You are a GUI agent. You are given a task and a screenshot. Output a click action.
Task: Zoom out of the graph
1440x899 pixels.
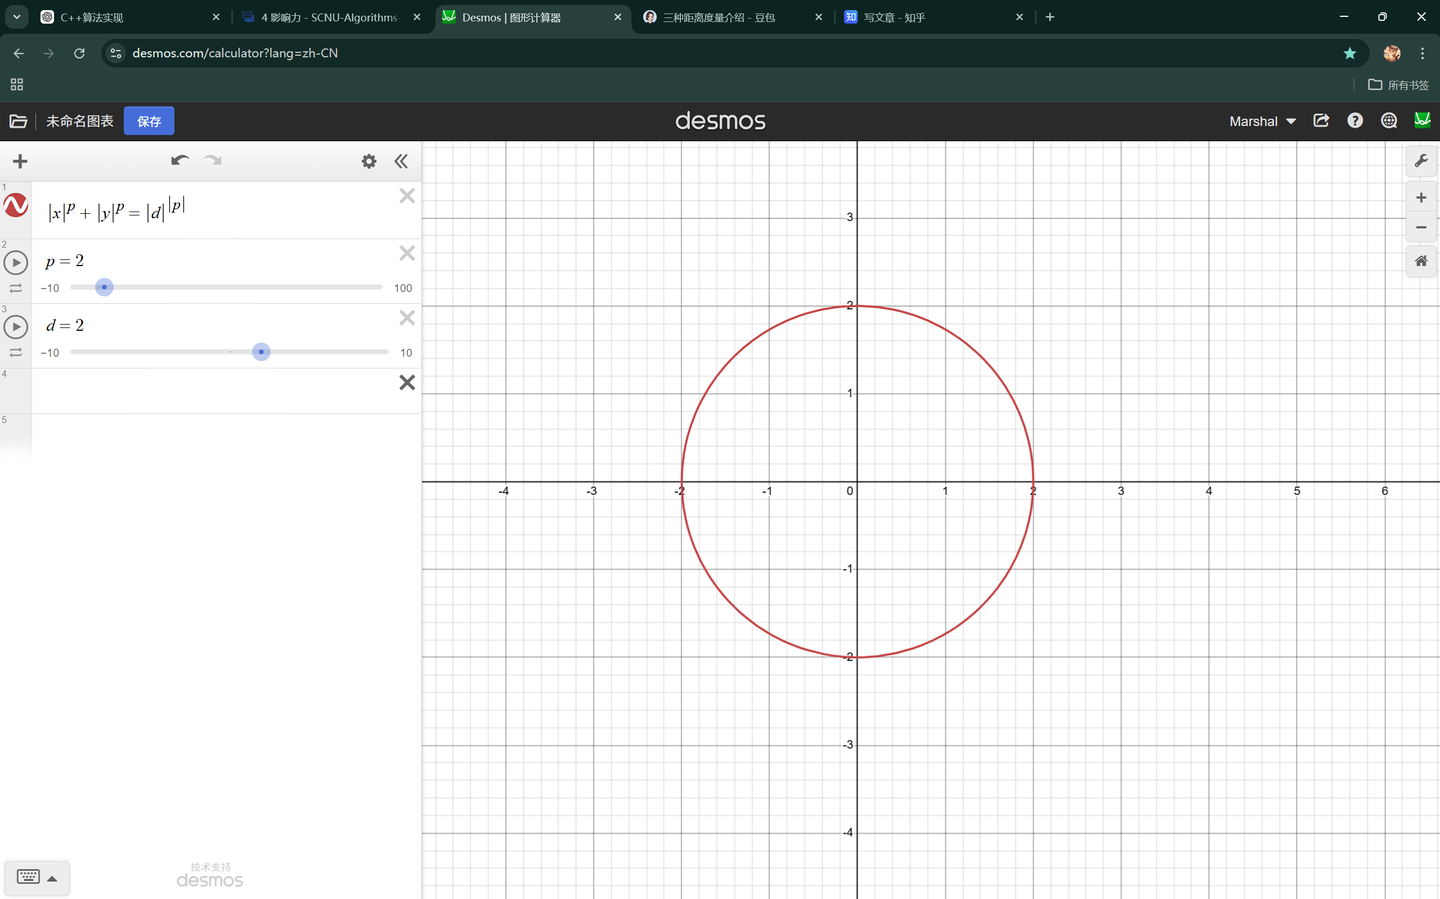[1421, 228]
